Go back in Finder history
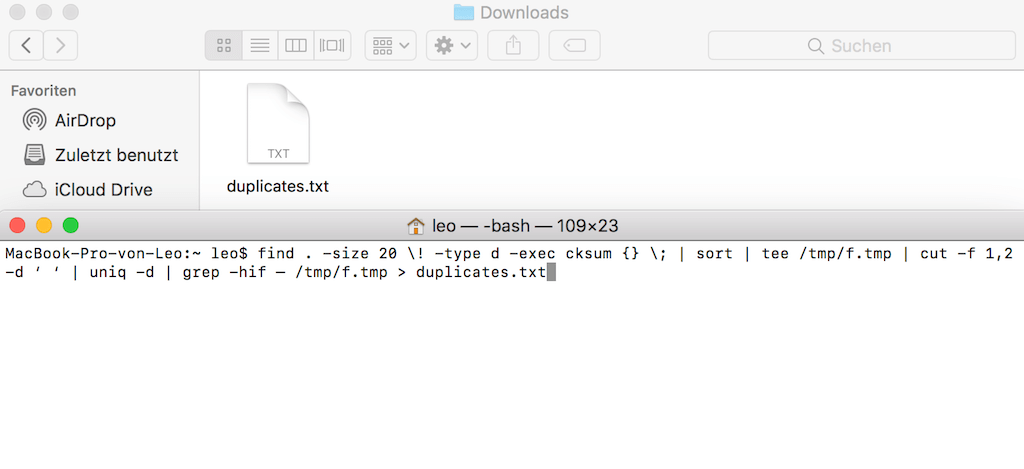 [x=26, y=45]
